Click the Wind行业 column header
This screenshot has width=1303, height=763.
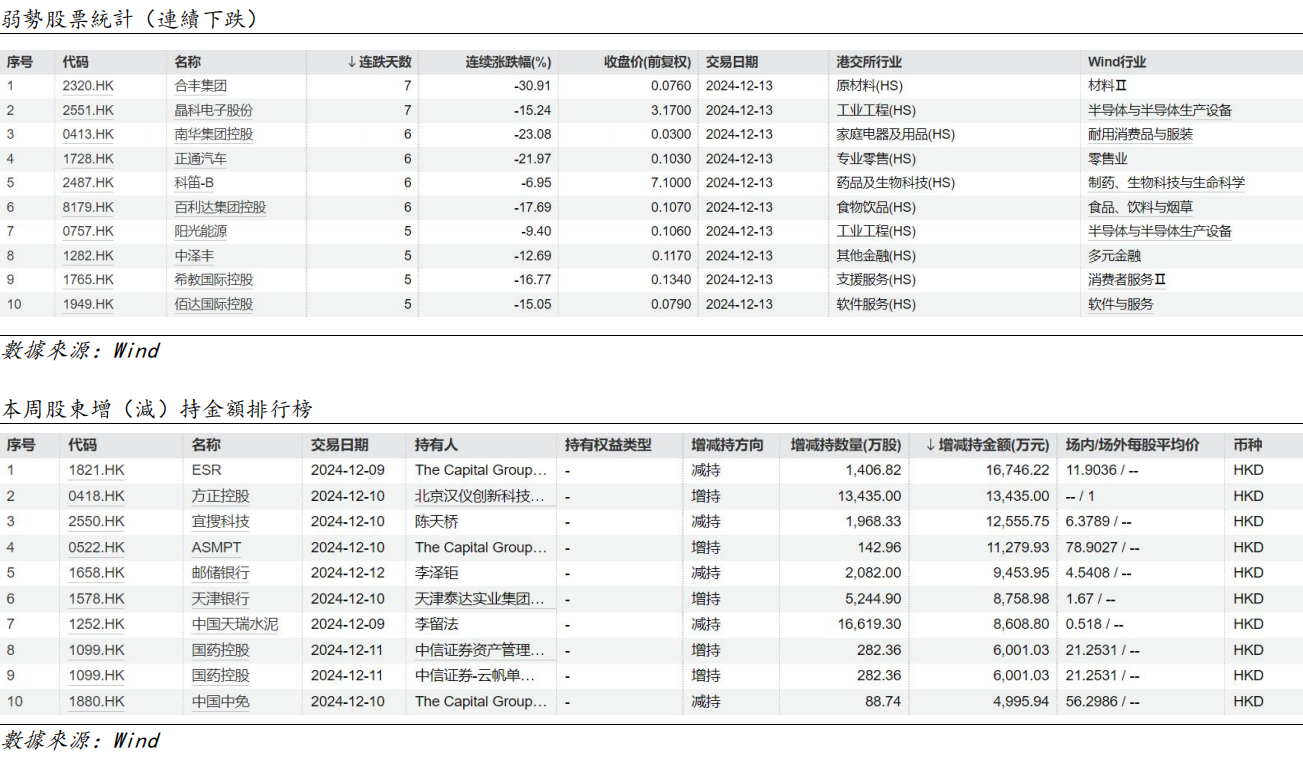tap(1117, 62)
